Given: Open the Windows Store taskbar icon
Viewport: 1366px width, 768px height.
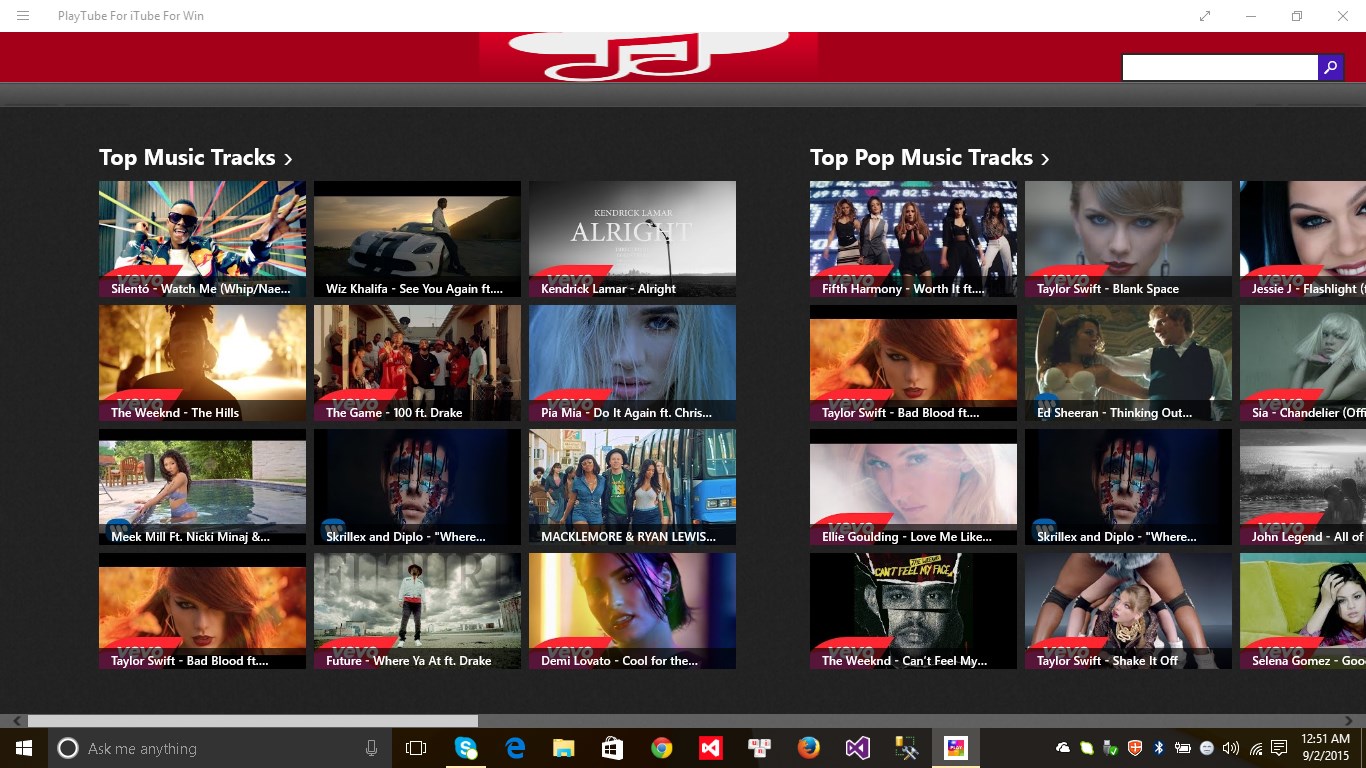Looking at the screenshot, I should click(612, 748).
